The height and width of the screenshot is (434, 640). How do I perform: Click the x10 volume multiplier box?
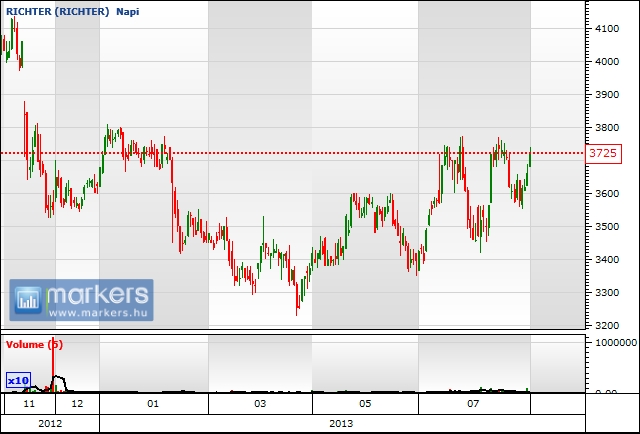pos(18,381)
